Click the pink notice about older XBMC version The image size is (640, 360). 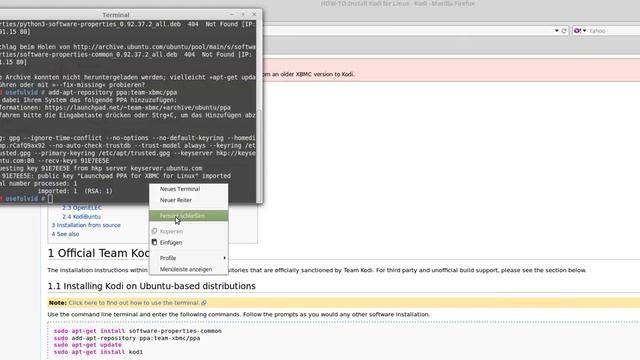[451, 70]
